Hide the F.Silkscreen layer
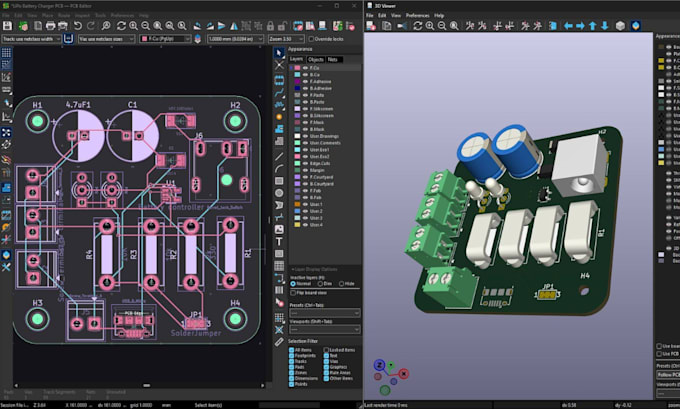The image size is (680, 409). (x=305, y=109)
